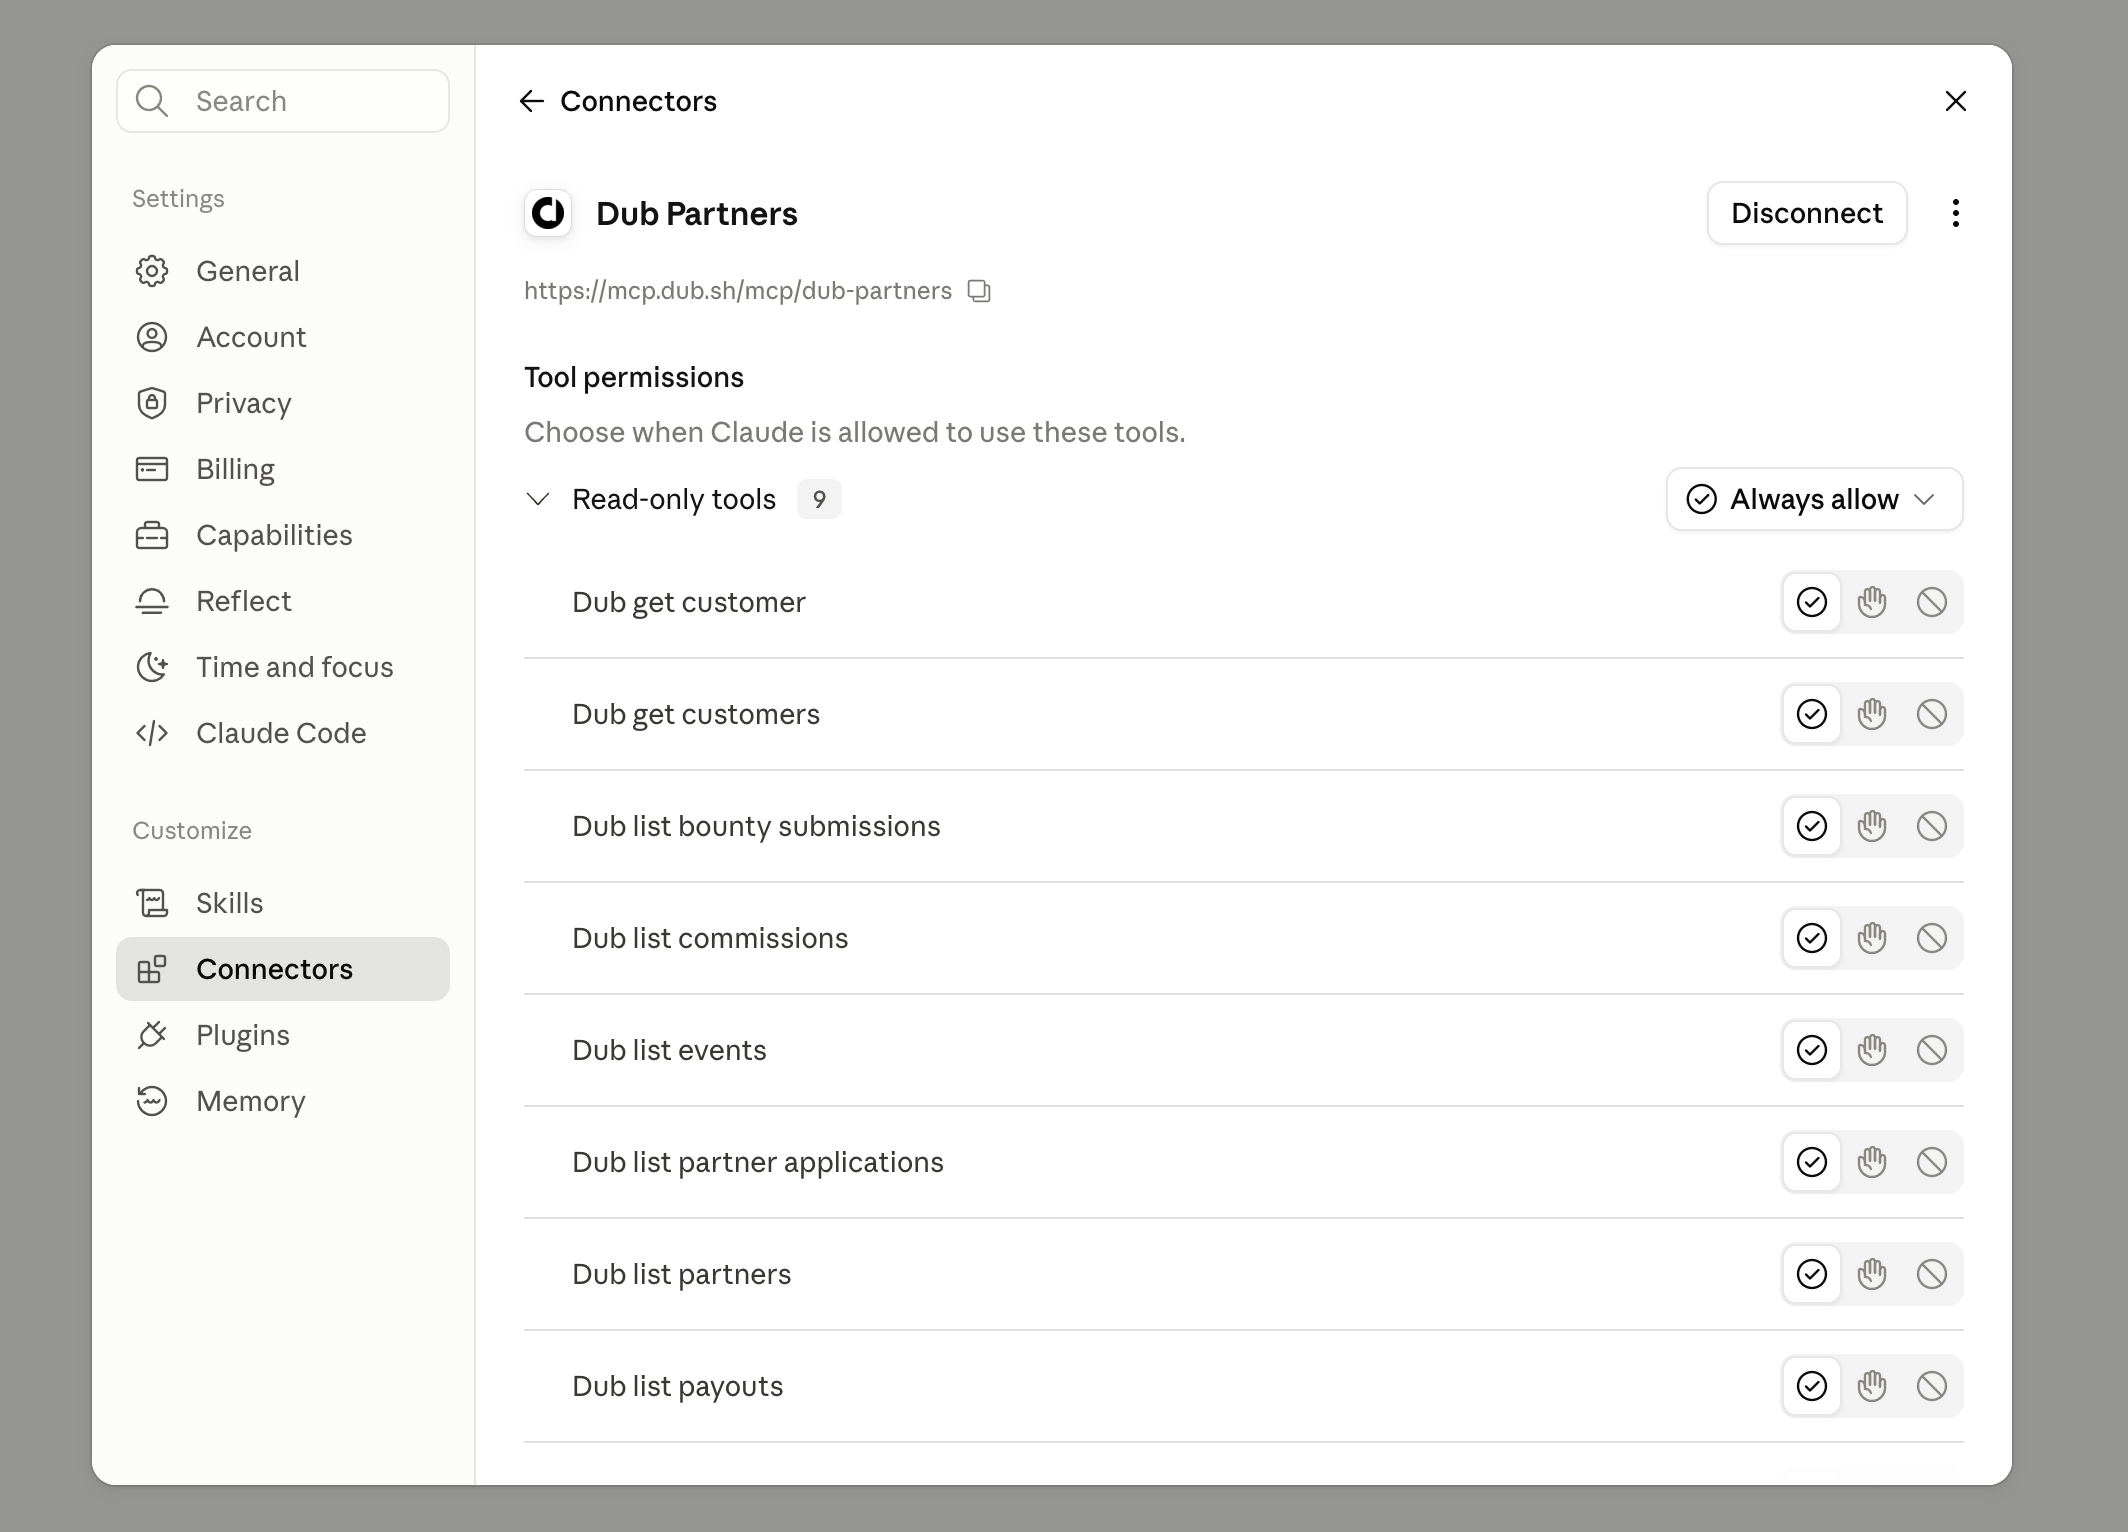Click the Skills scroll icon
This screenshot has width=2128, height=1532.
click(x=152, y=903)
